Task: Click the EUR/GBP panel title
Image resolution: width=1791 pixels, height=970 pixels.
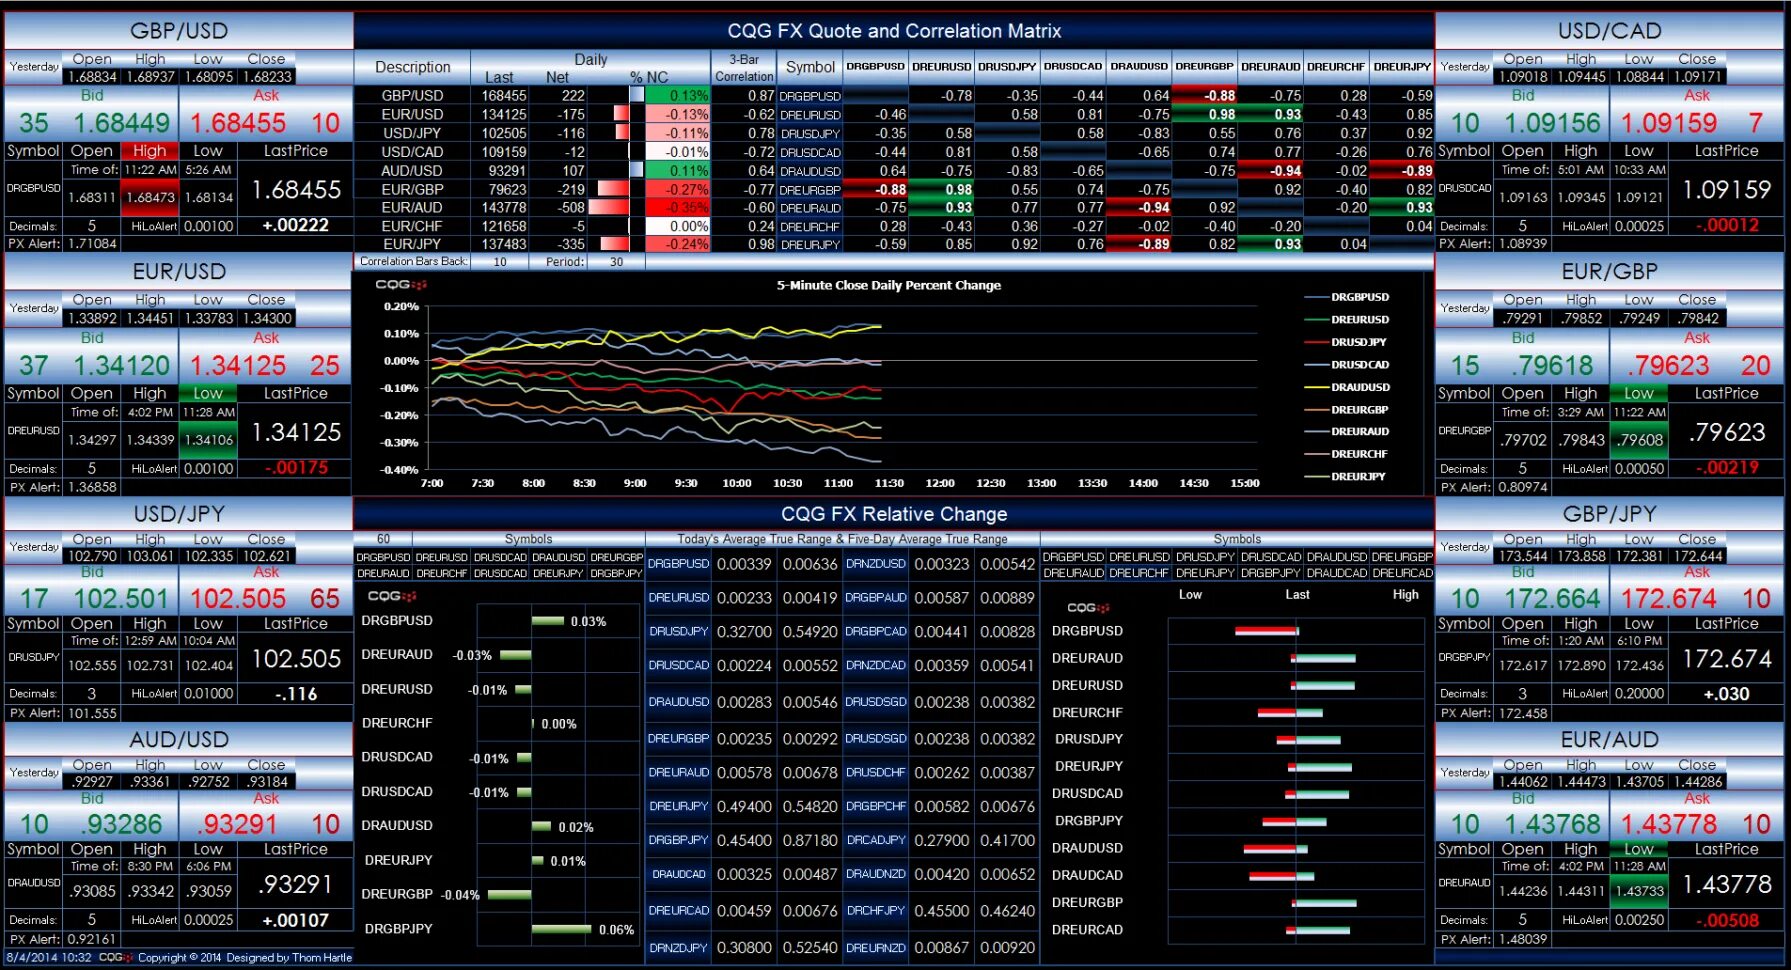Action: [1610, 272]
